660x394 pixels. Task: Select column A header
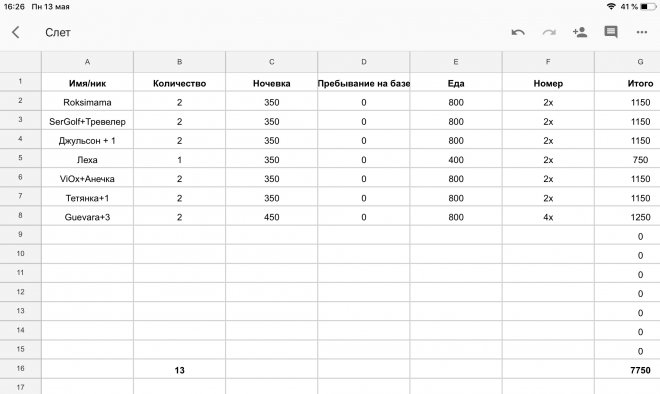[x=88, y=62]
